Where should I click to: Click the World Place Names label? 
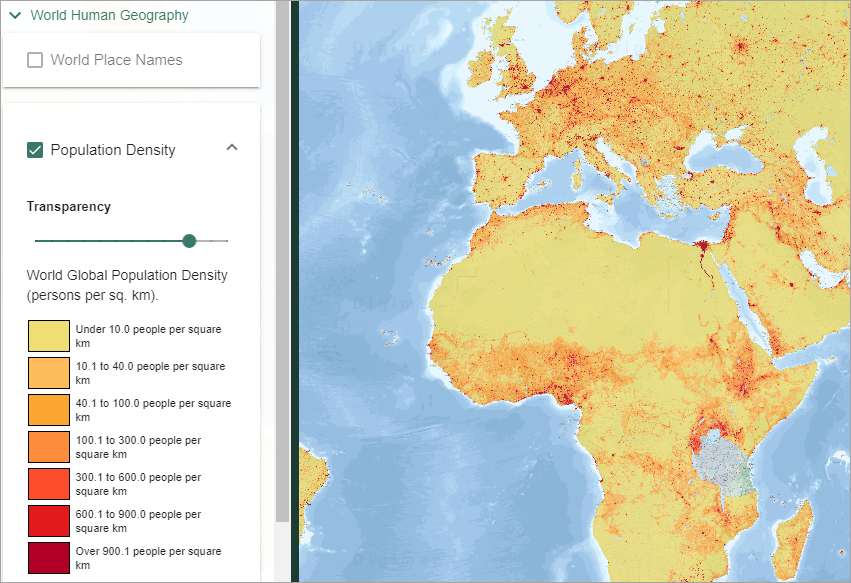click(x=116, y=60)
